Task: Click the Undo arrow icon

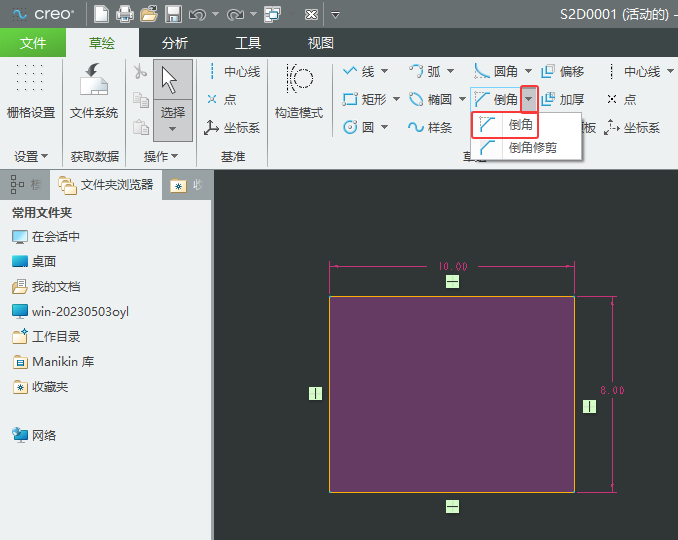Action: pos(197,15)
